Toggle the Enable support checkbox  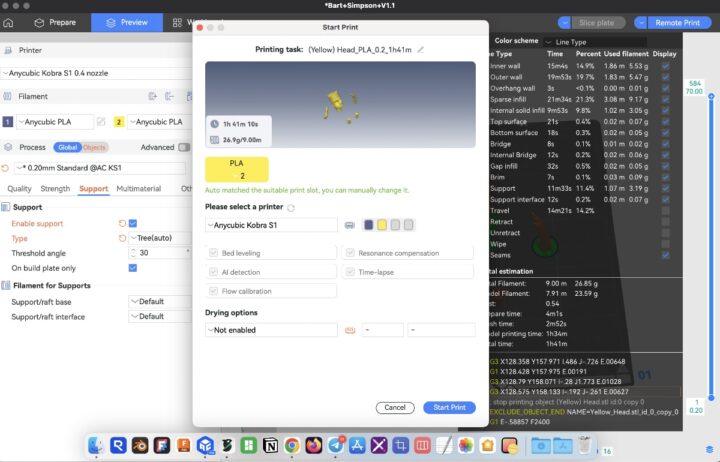133,223
